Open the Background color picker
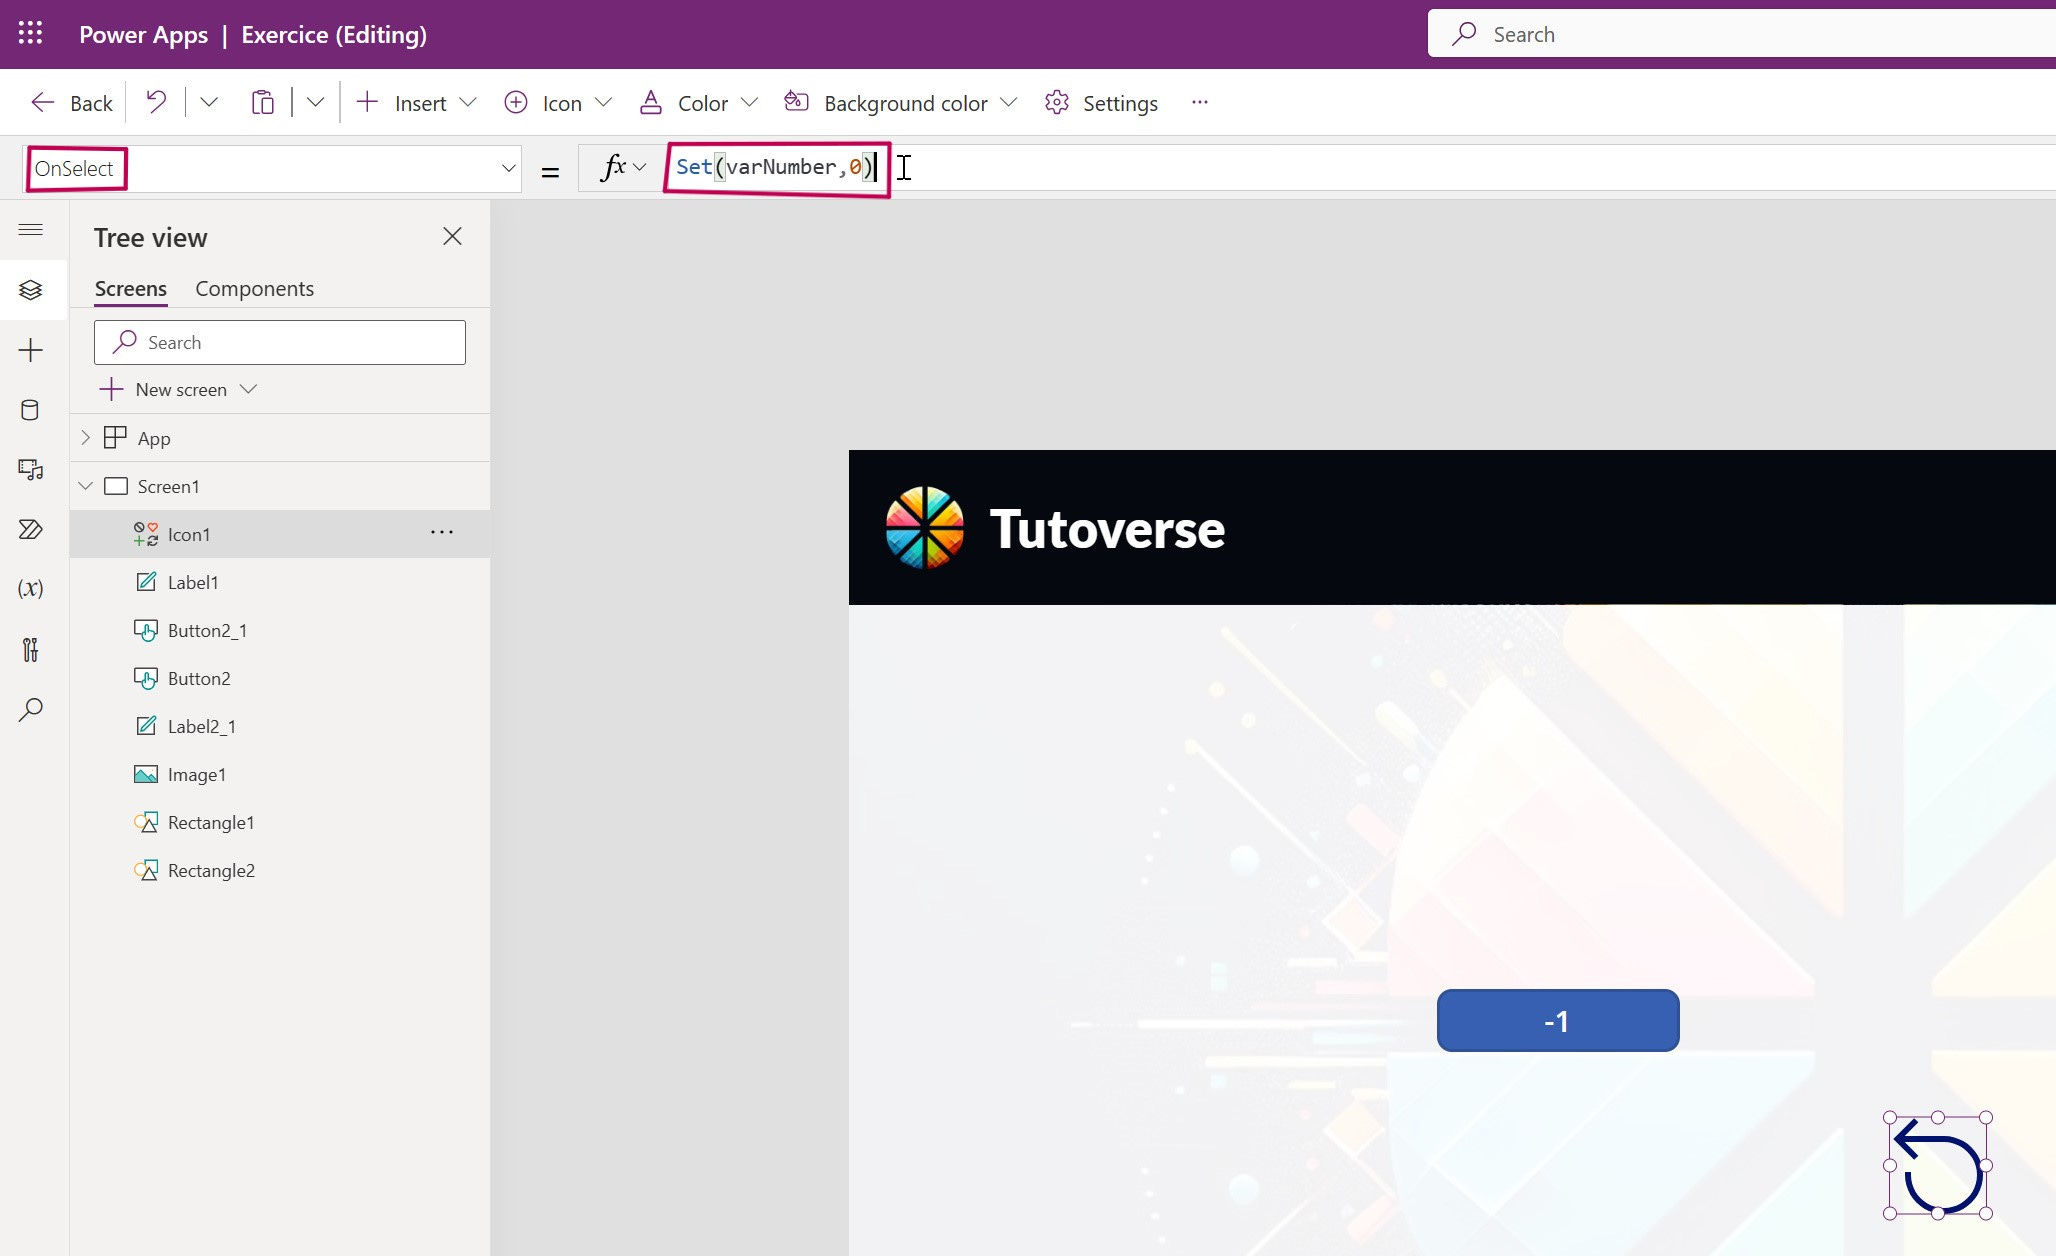 pos(904,103)
